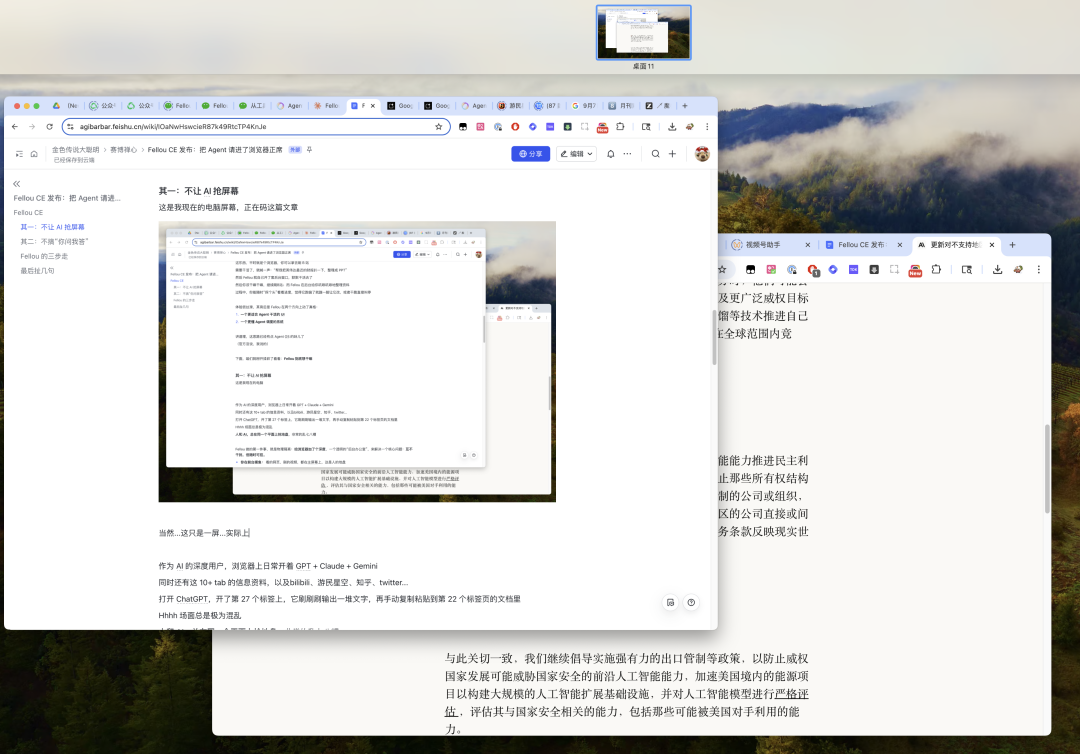This screenshot has width=1080, height=754.
Task: Go to Feishu wiki home icon
Action: [x=34, y=154]
